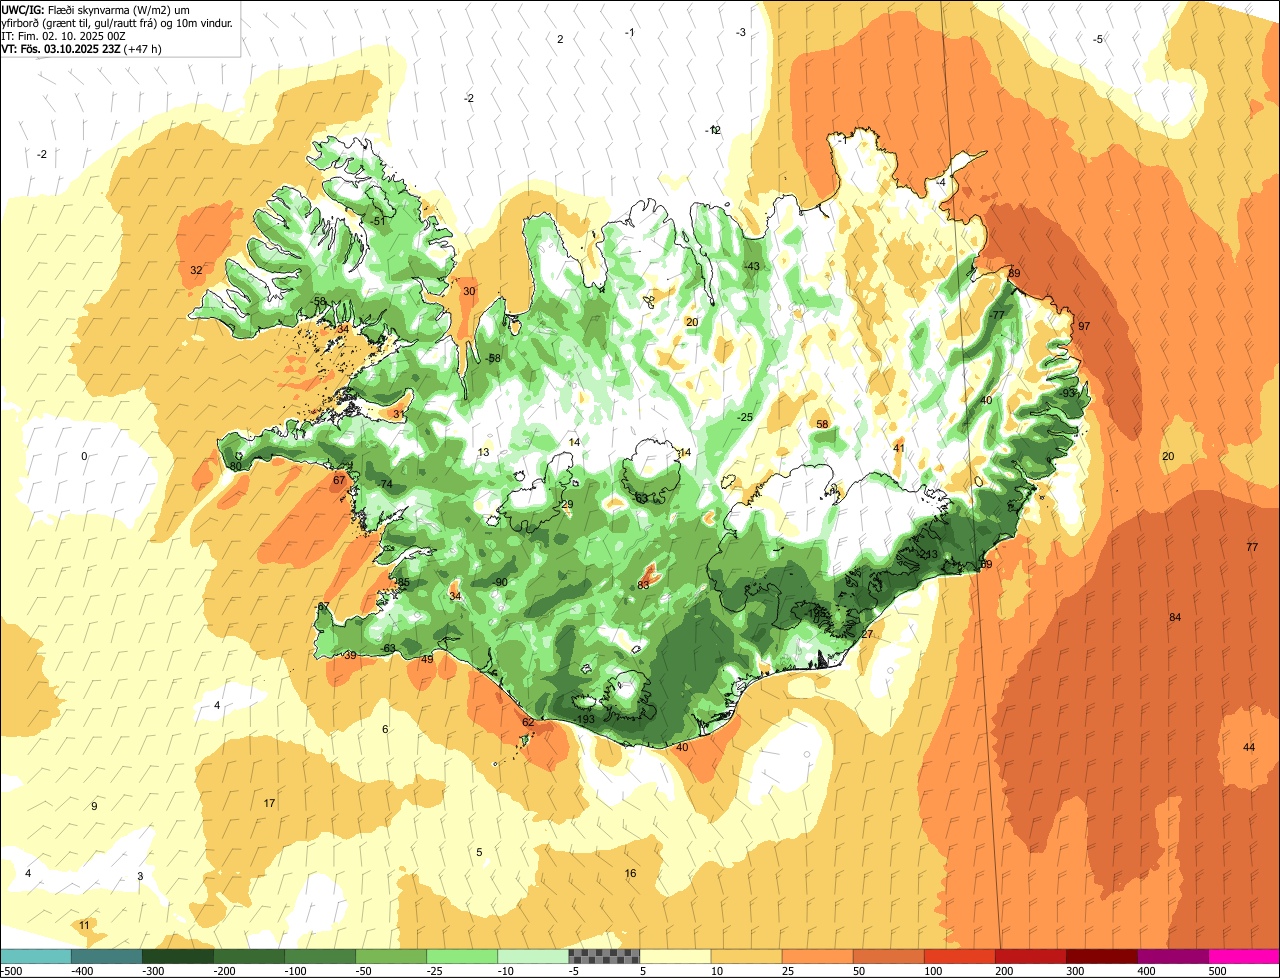
Task: Click the map value "62" off the southwest coast
Action: [x=528, y=722]
